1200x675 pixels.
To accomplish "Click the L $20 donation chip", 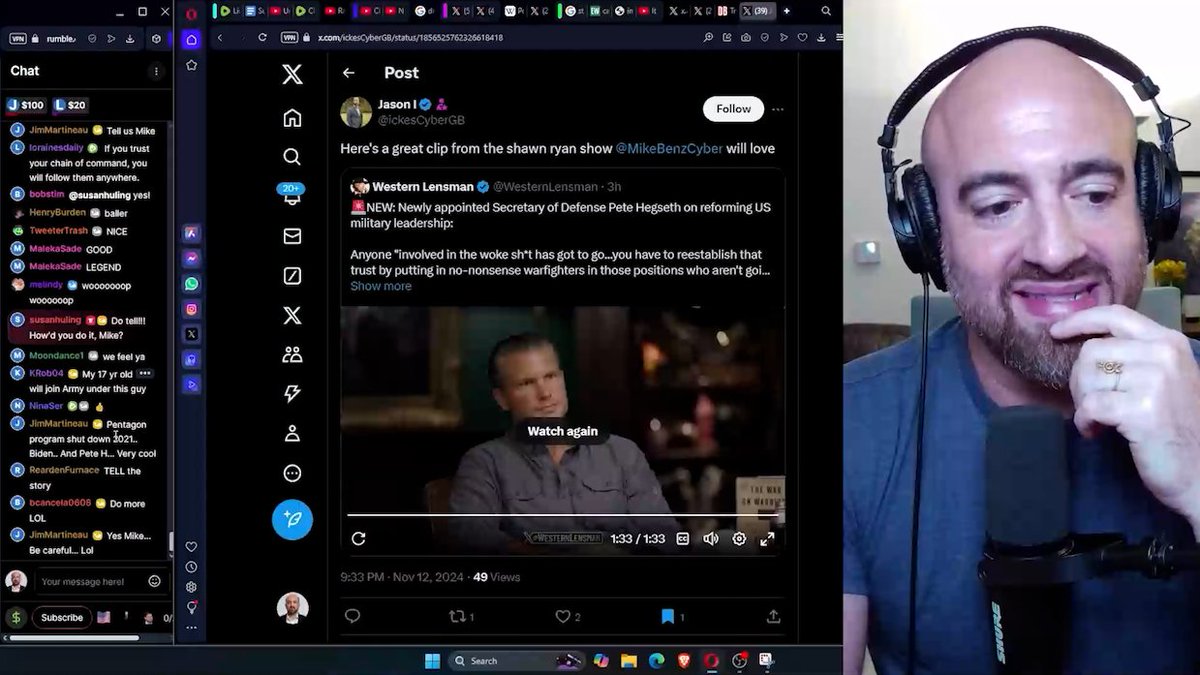I will coord(70,105).
